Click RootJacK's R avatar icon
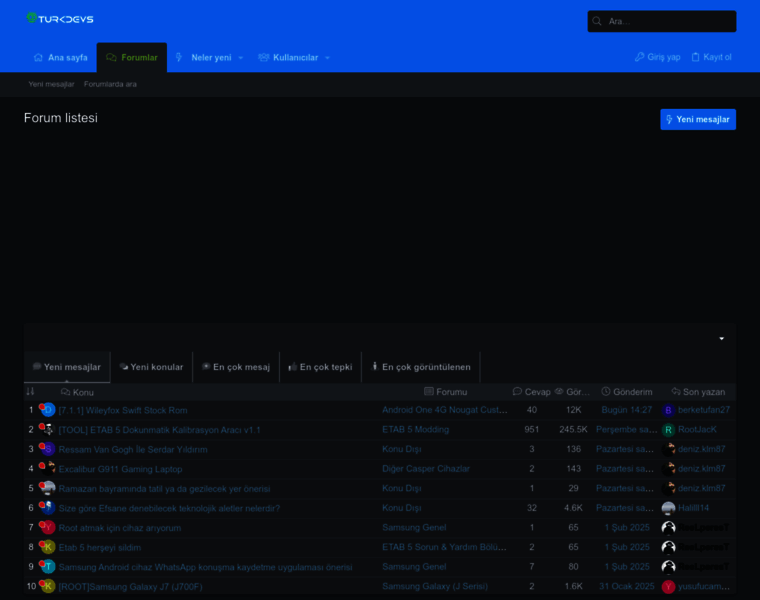The height and width of the screenshot is (600, 760). coord(668,430)
